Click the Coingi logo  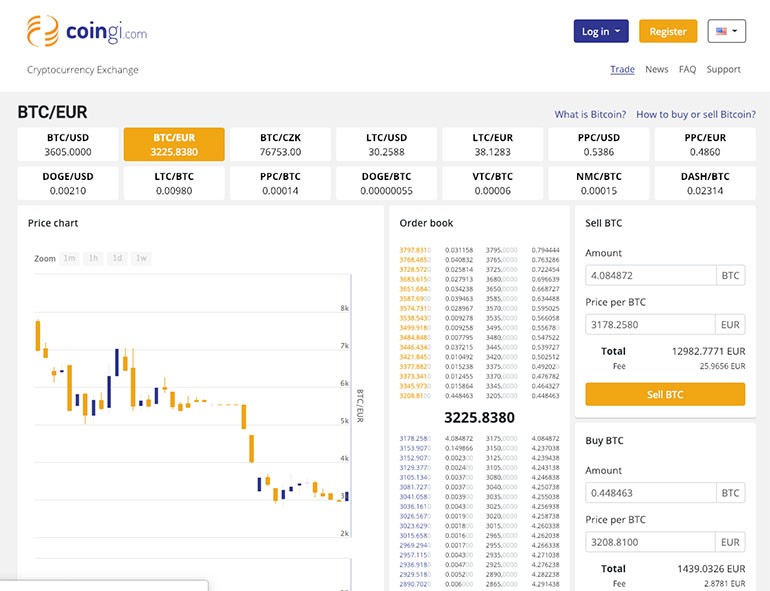[x=87, y=31]
